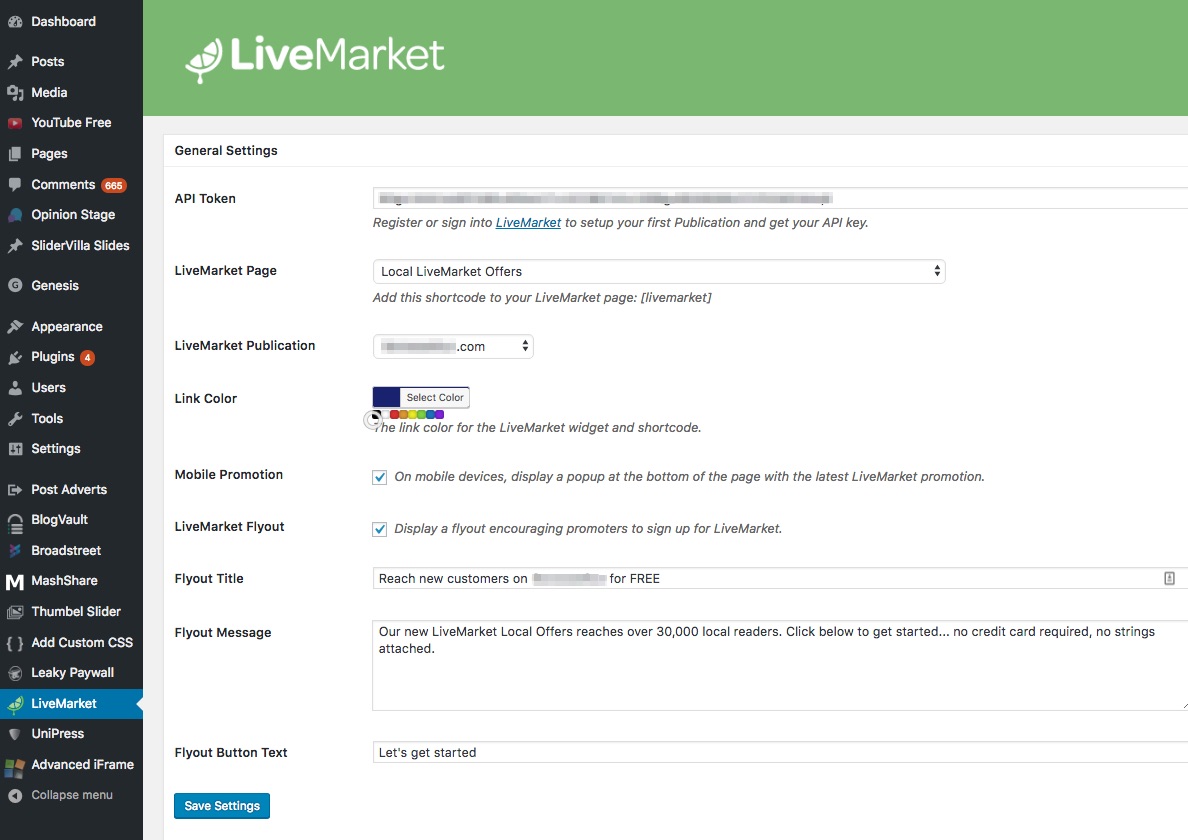
Task: Click the Advanced iFrame icon
Action: 14,768
